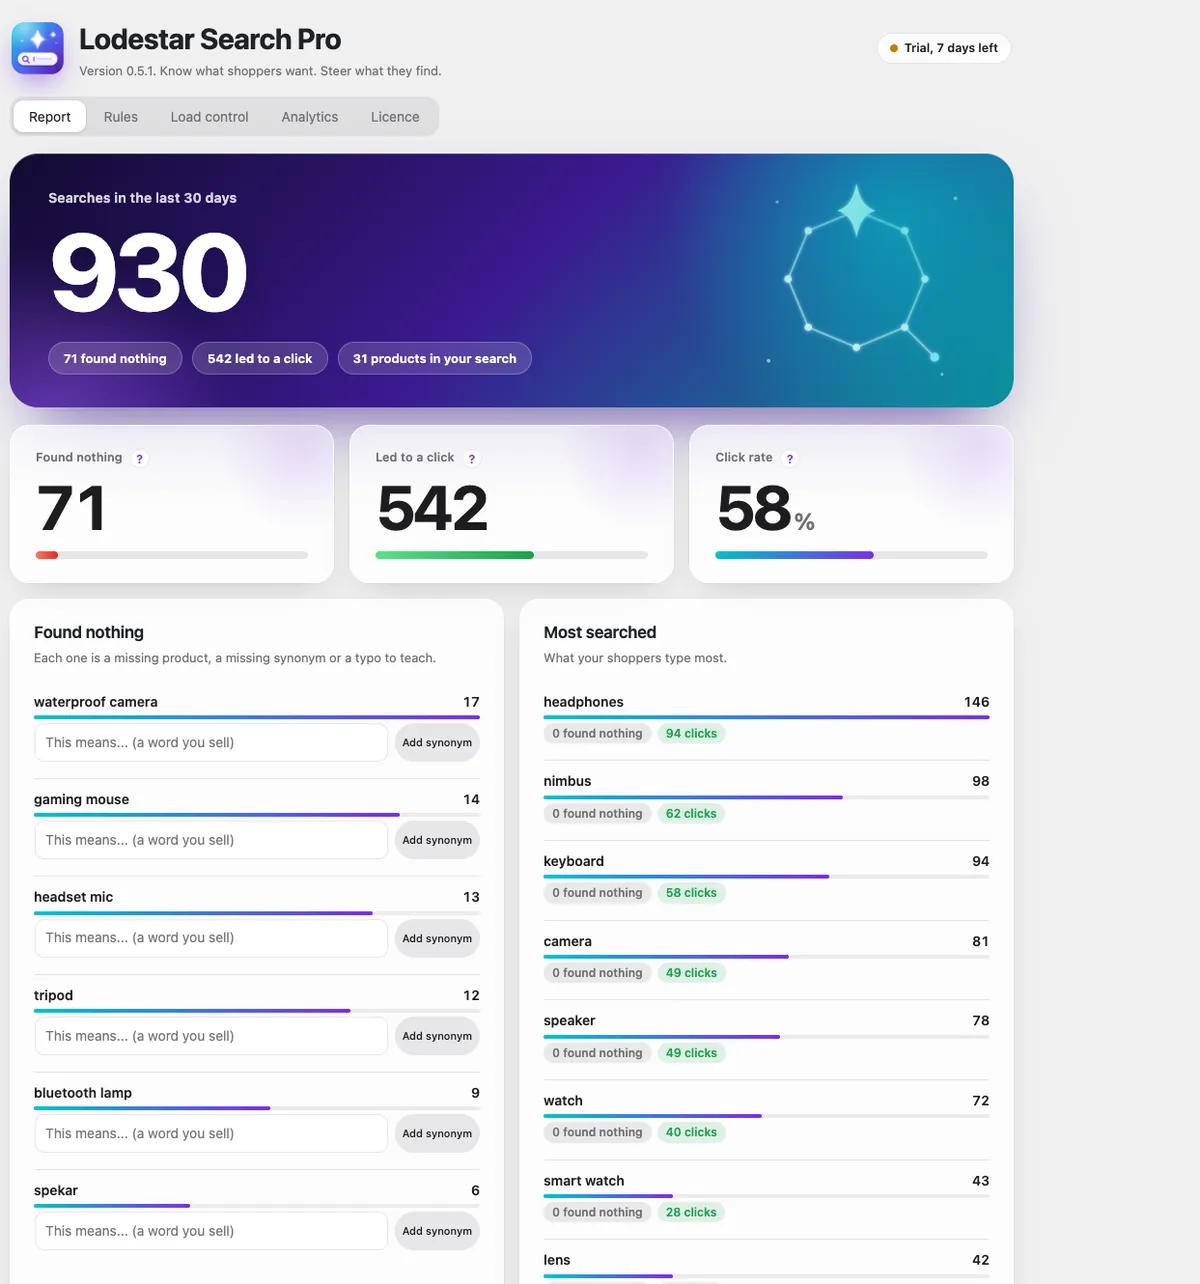
Task: Click the Led to a click green progress bar
Action: point(512,555)
